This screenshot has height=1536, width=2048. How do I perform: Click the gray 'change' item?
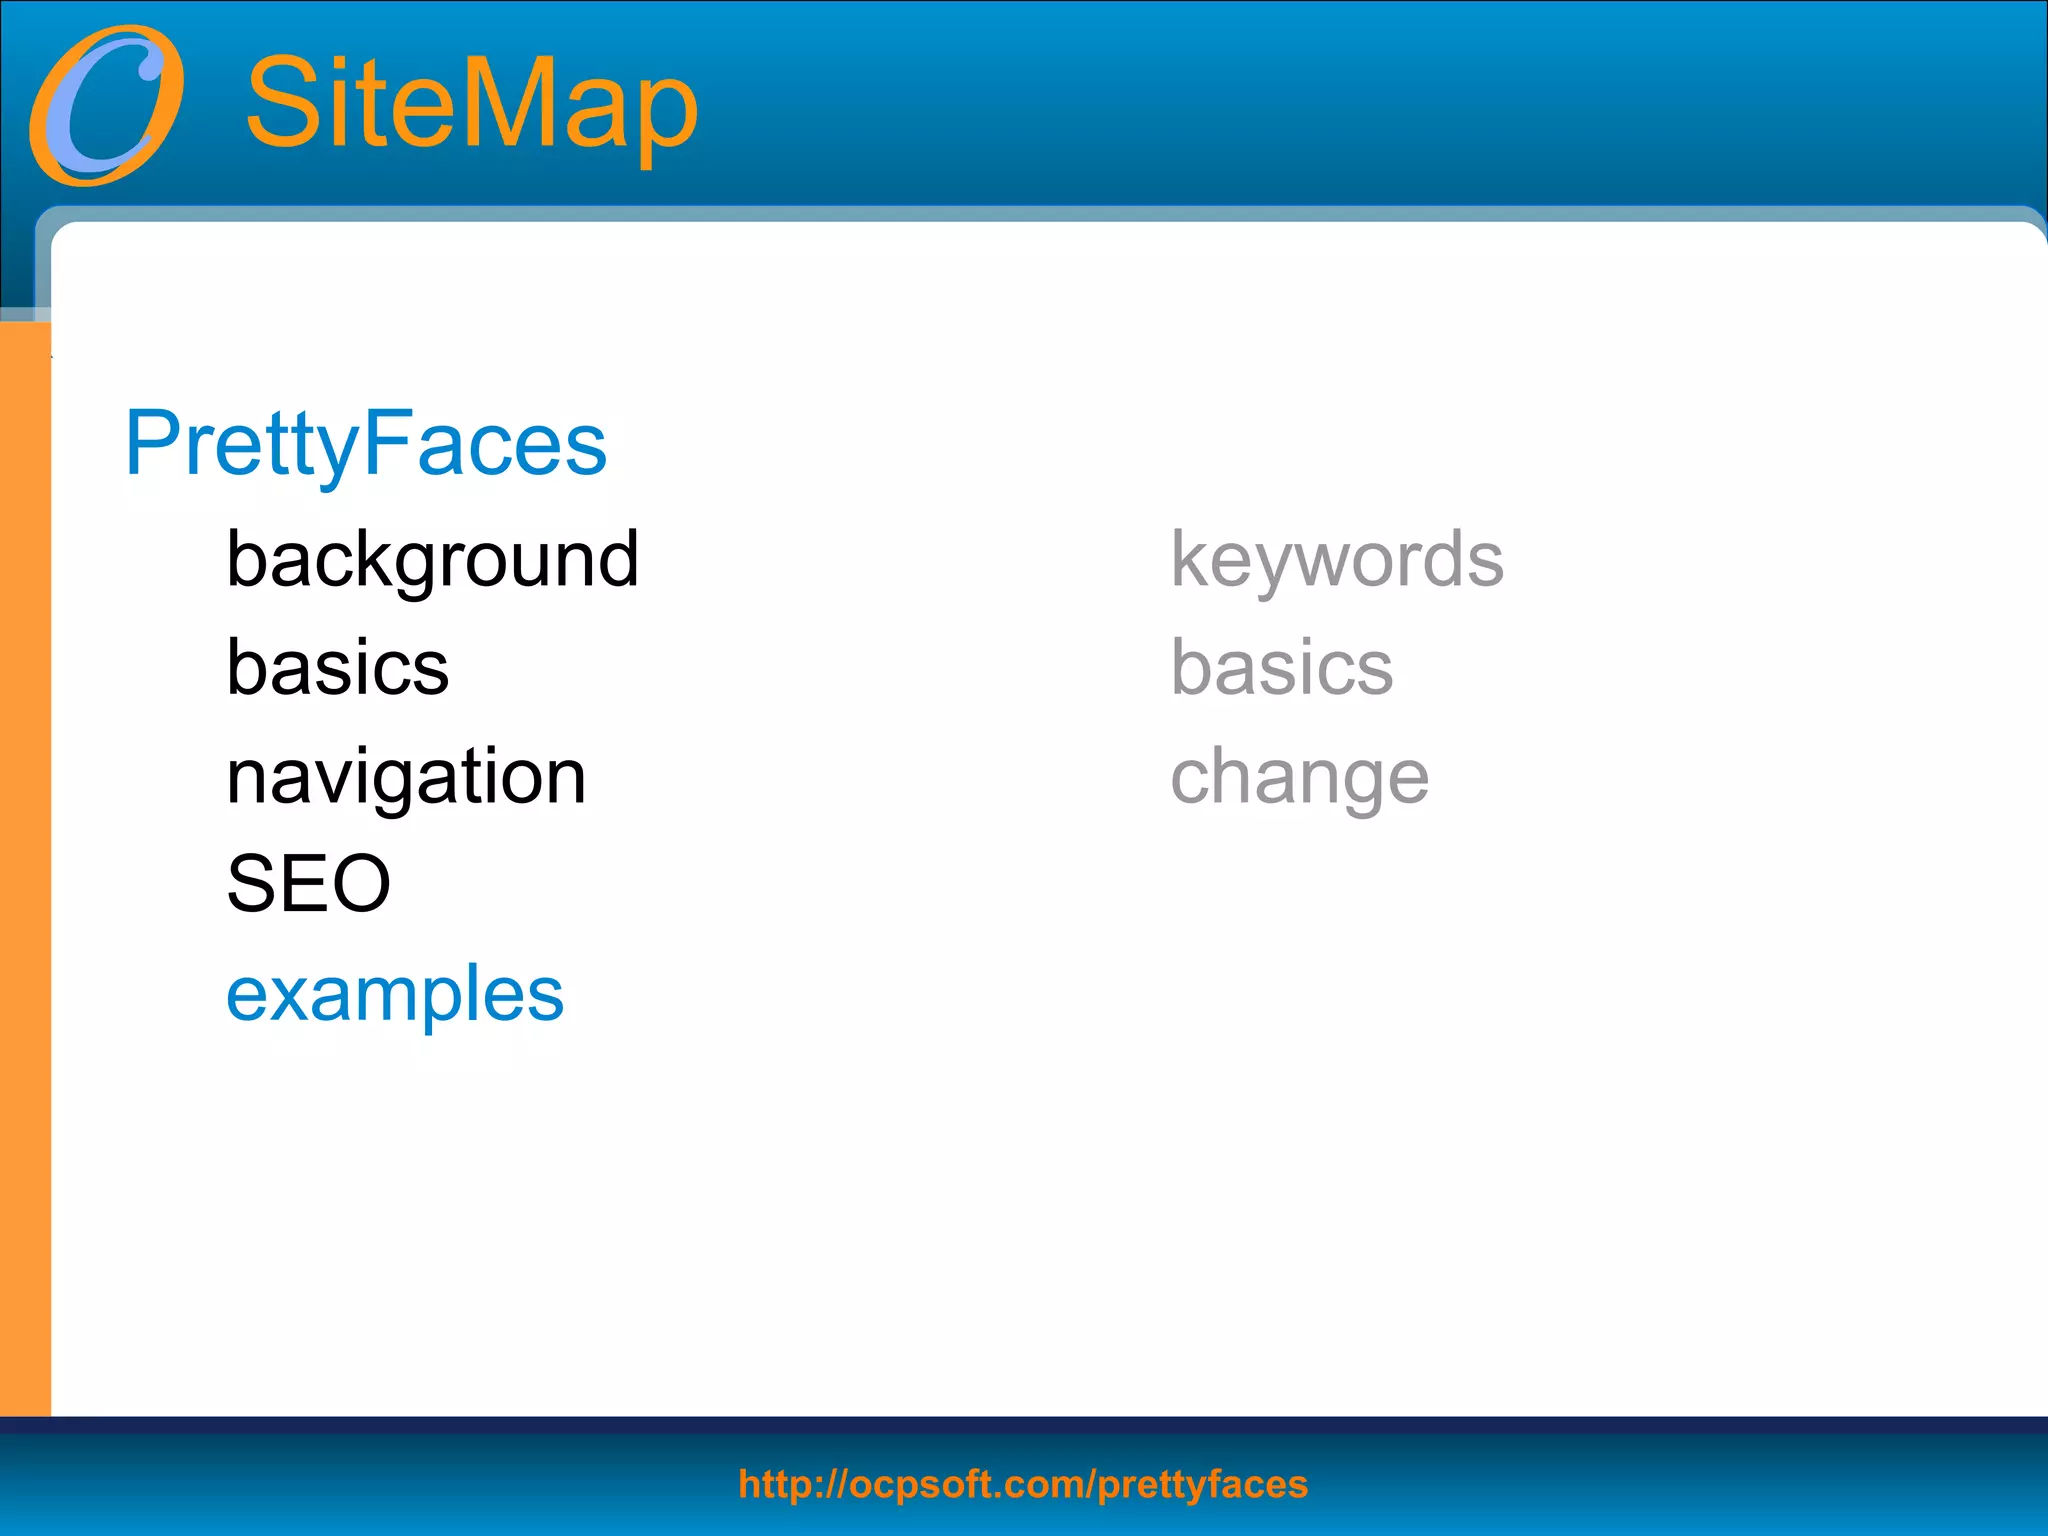coord(1300,777)
